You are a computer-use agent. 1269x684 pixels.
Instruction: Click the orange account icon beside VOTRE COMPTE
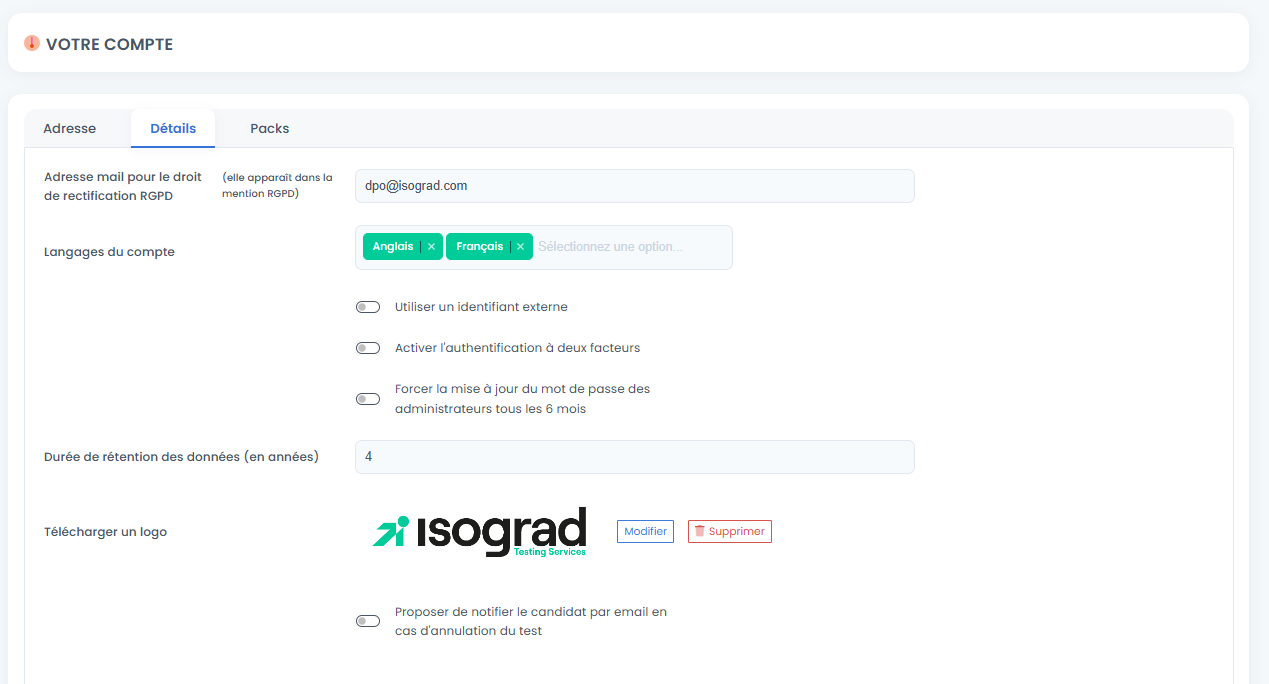(32, 44)
